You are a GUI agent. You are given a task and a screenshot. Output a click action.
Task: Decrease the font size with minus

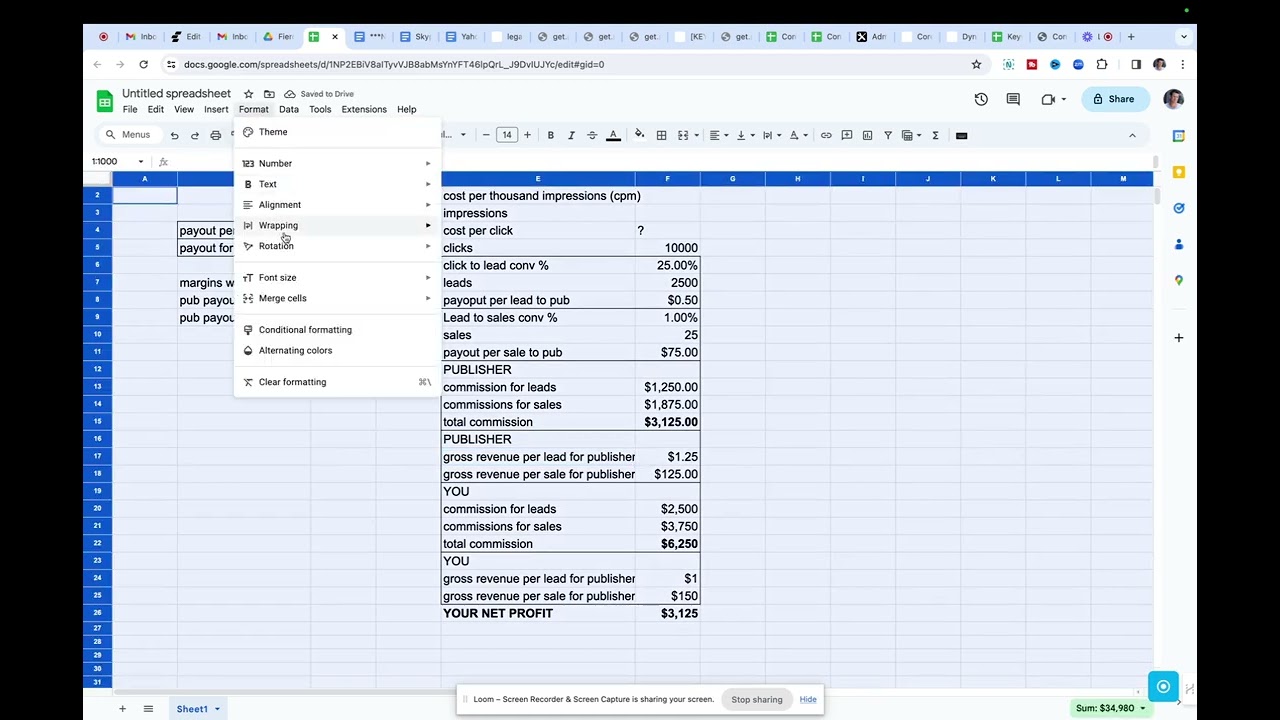tap(486, 135)
